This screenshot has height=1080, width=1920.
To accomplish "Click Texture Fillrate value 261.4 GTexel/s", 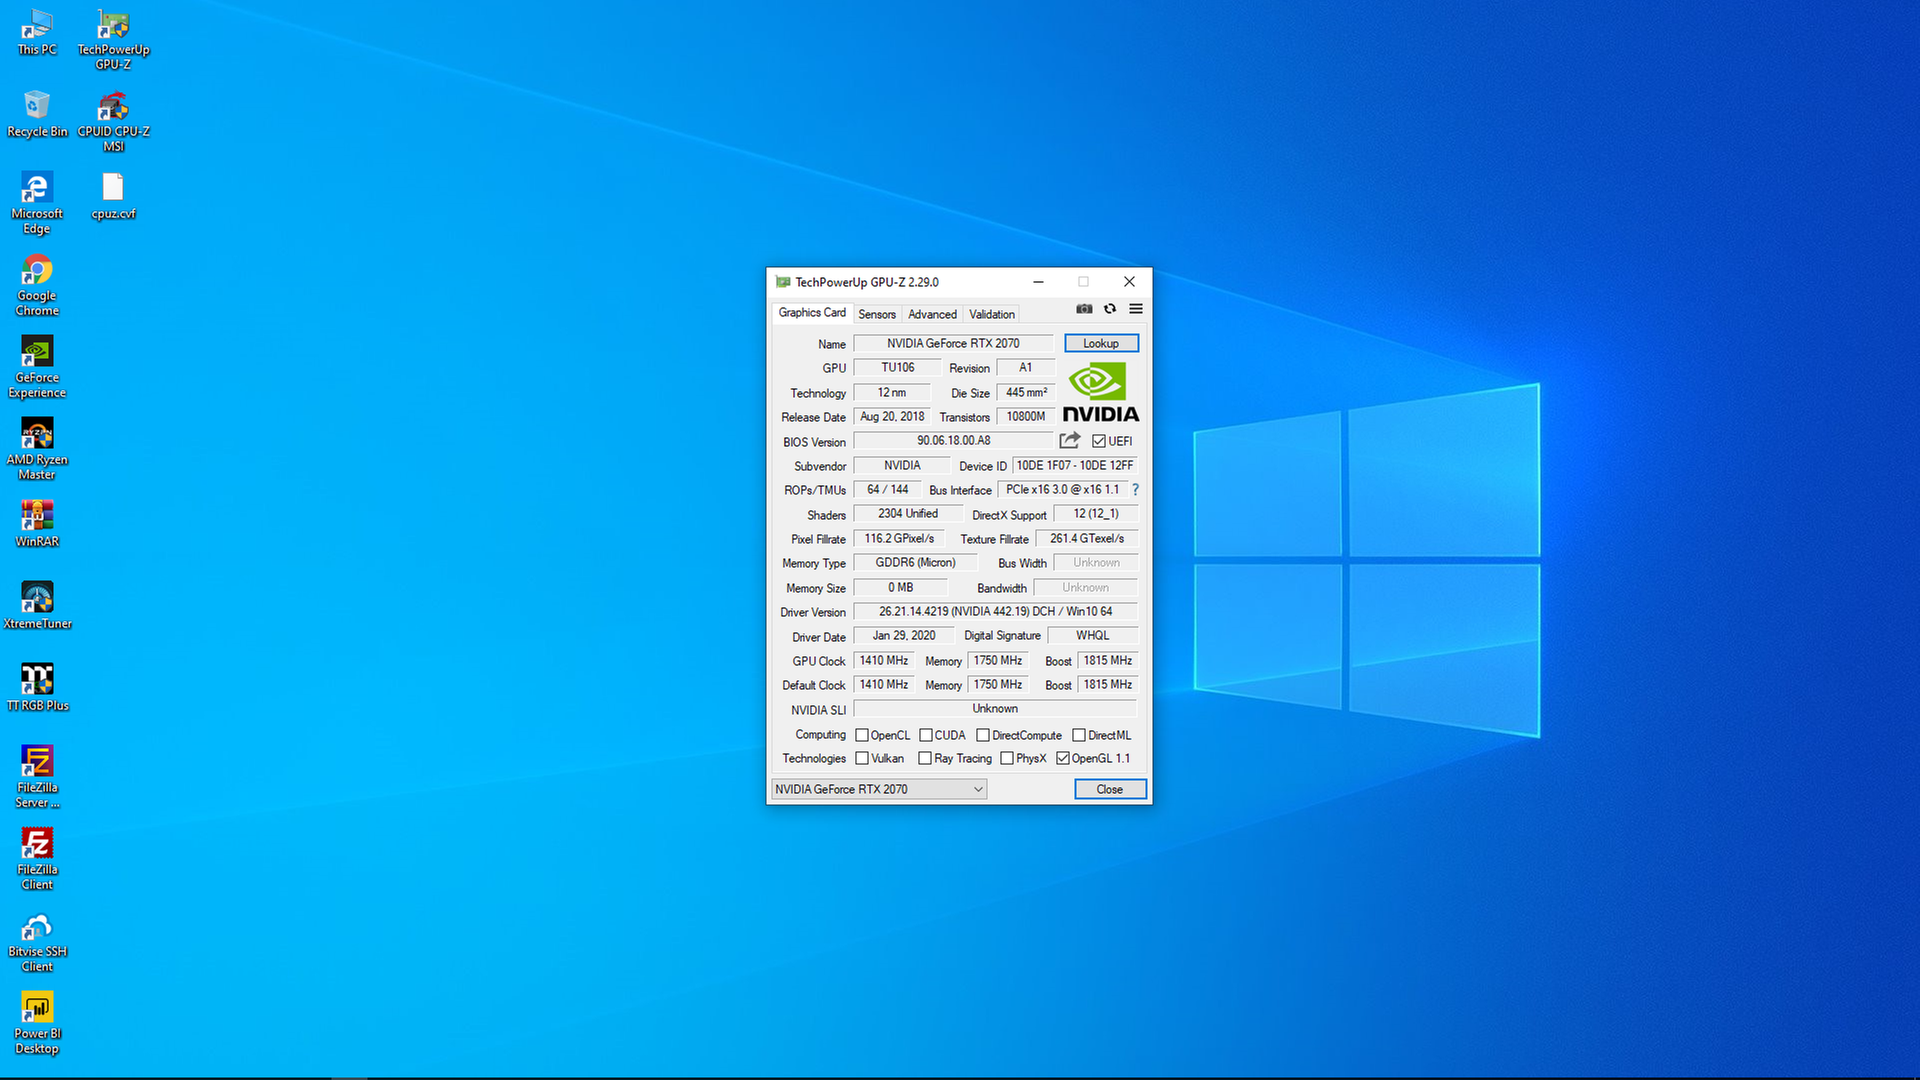I will pos(1086,538).
